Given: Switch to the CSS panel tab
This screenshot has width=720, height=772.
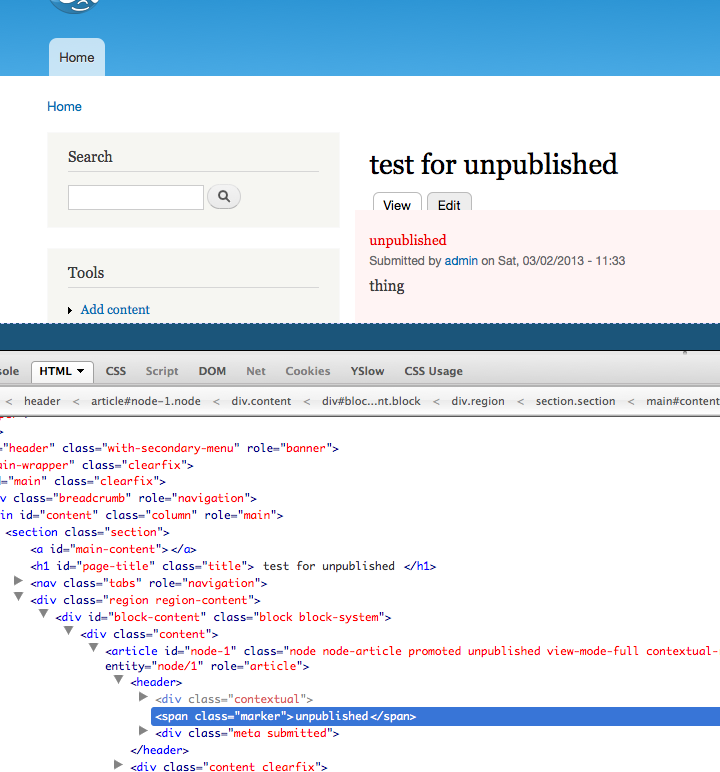Looking at the screenshot, I should point(116,371).
